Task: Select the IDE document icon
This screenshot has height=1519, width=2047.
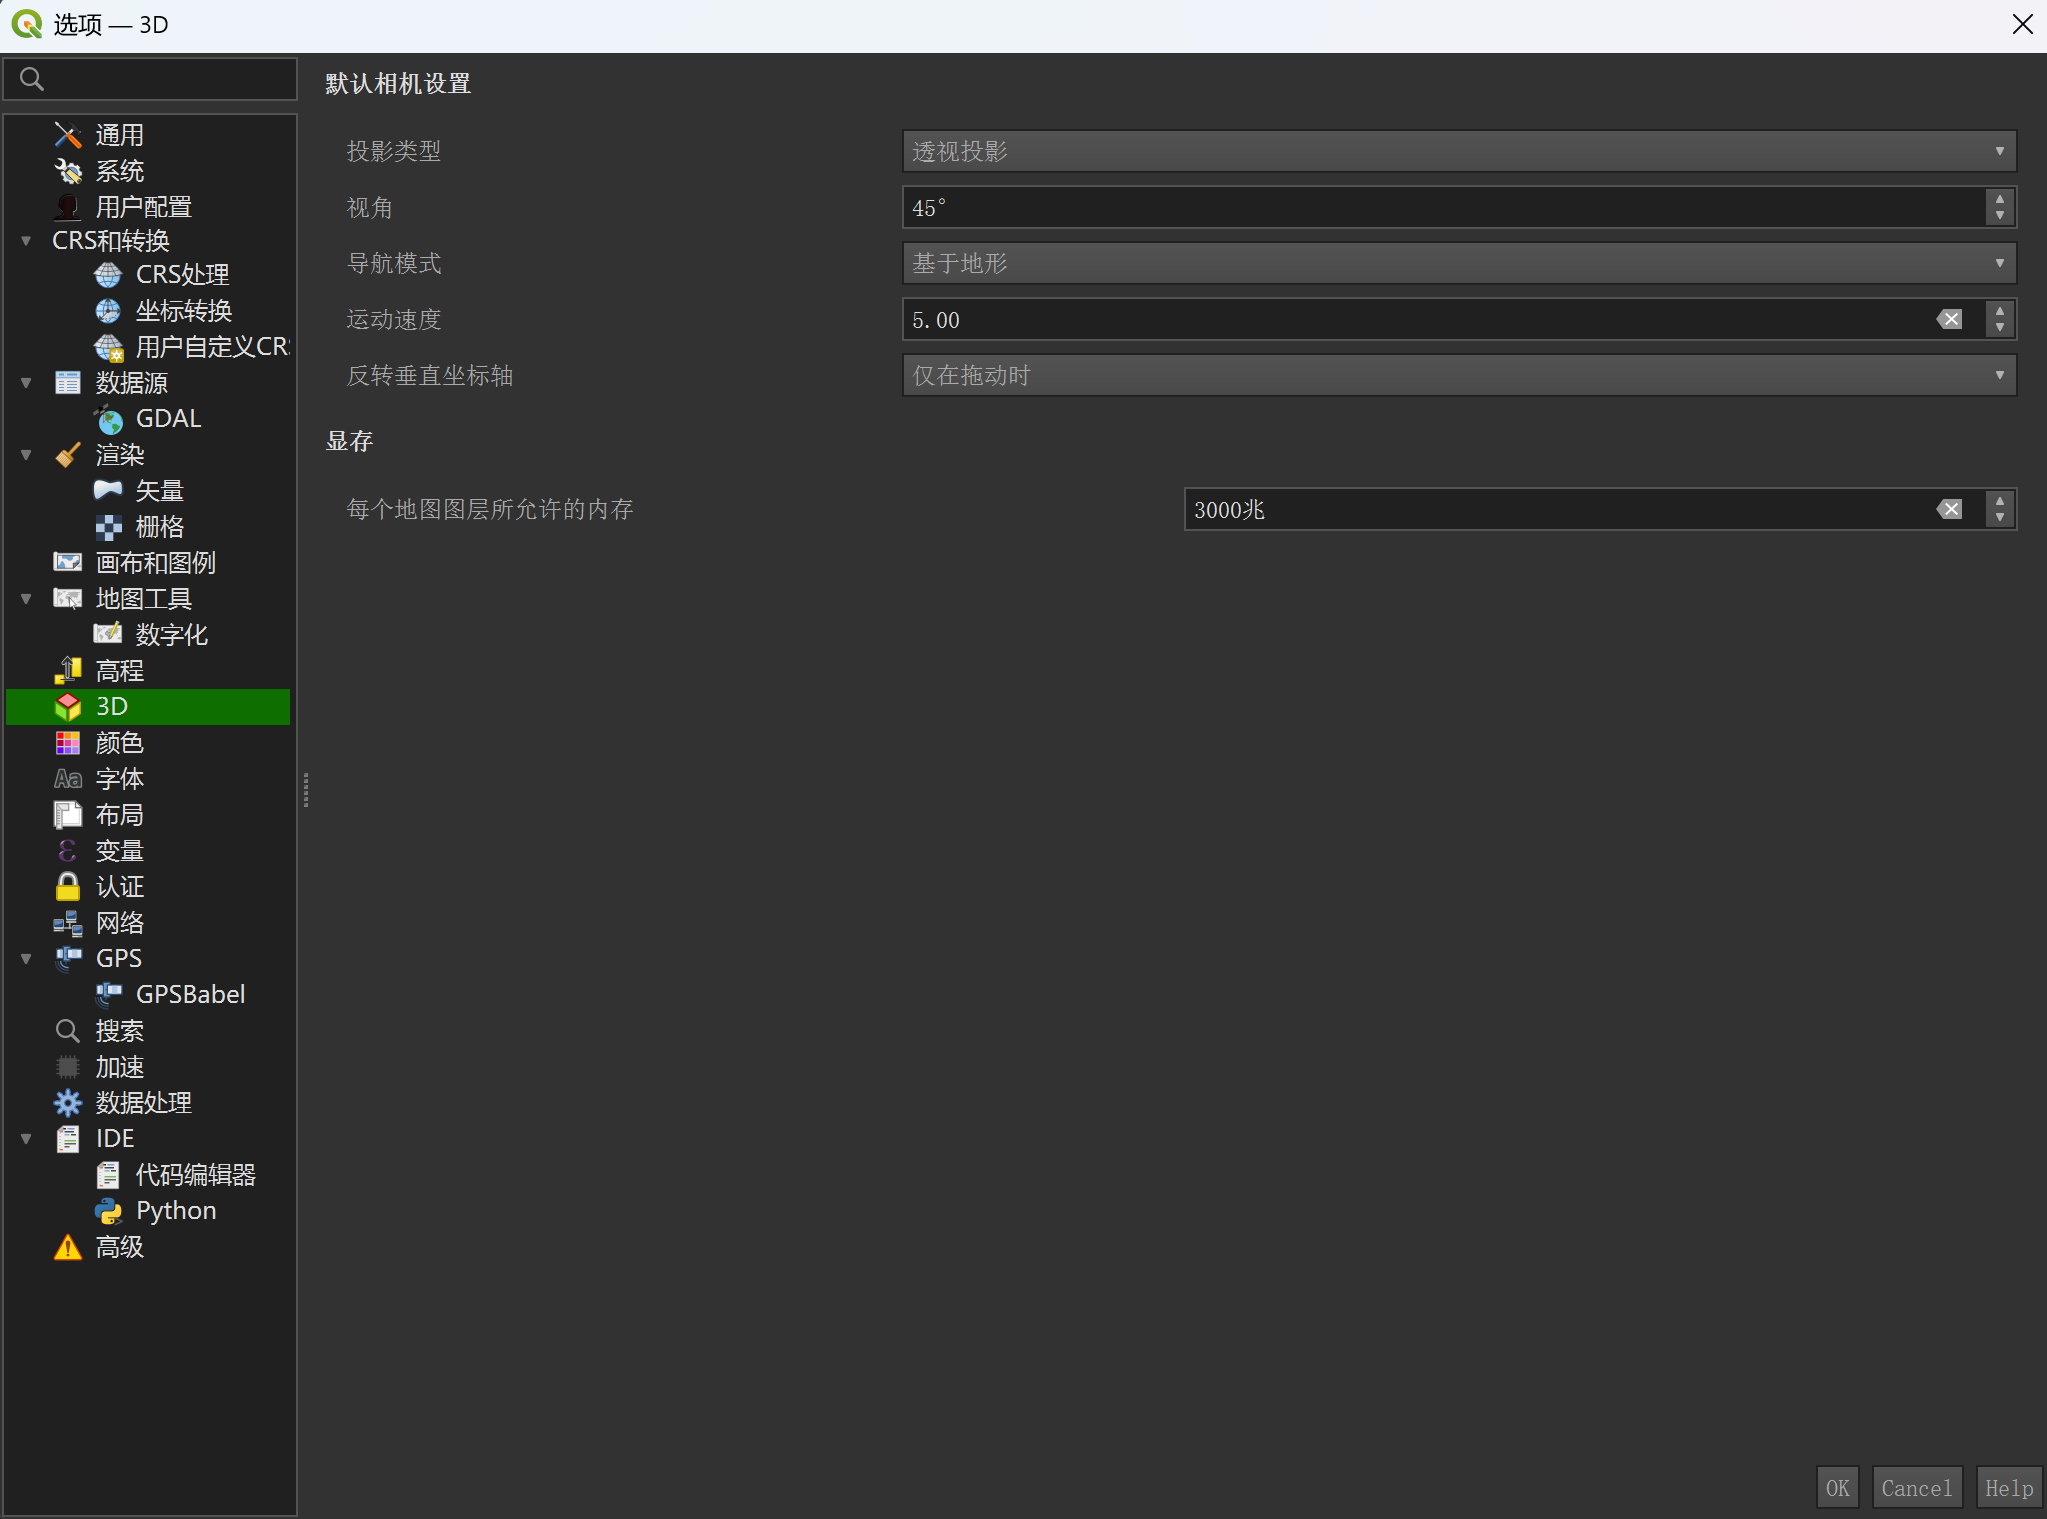Action: click(68, 1139)
